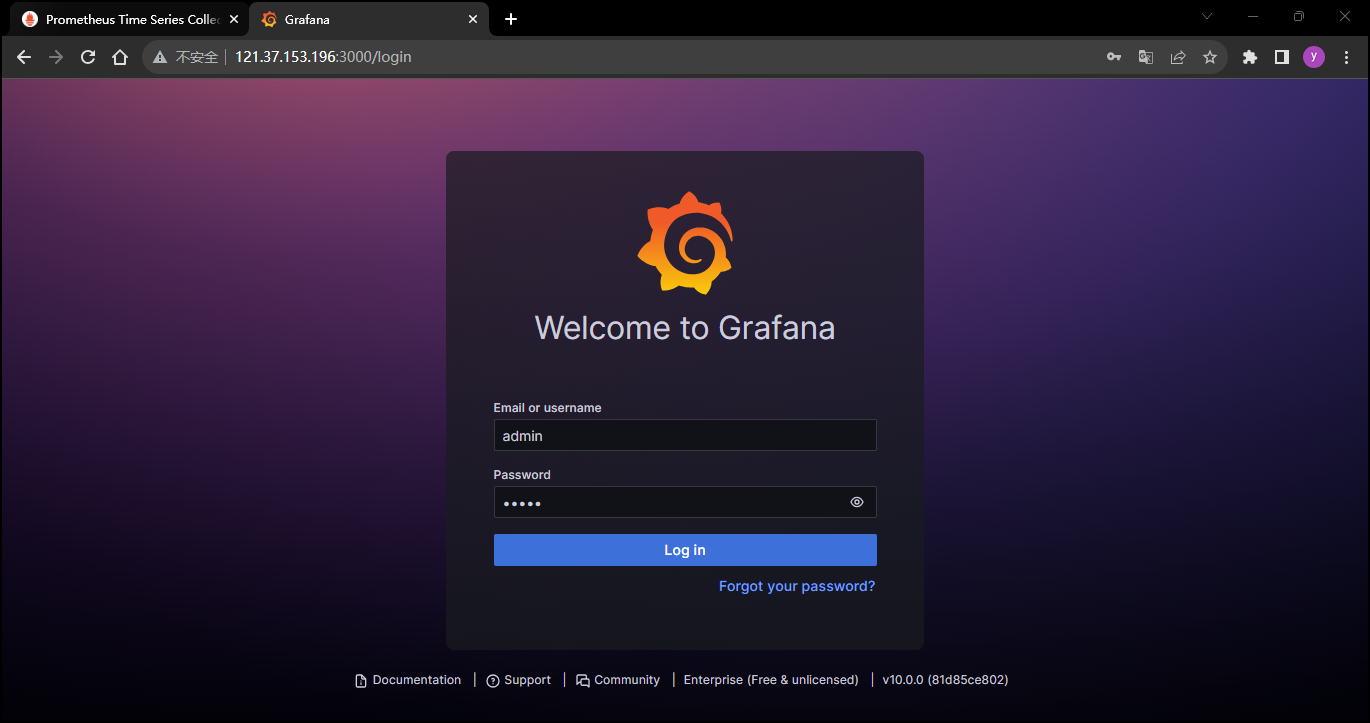Click the Welcome to Grafana heading

coord(685,328)
